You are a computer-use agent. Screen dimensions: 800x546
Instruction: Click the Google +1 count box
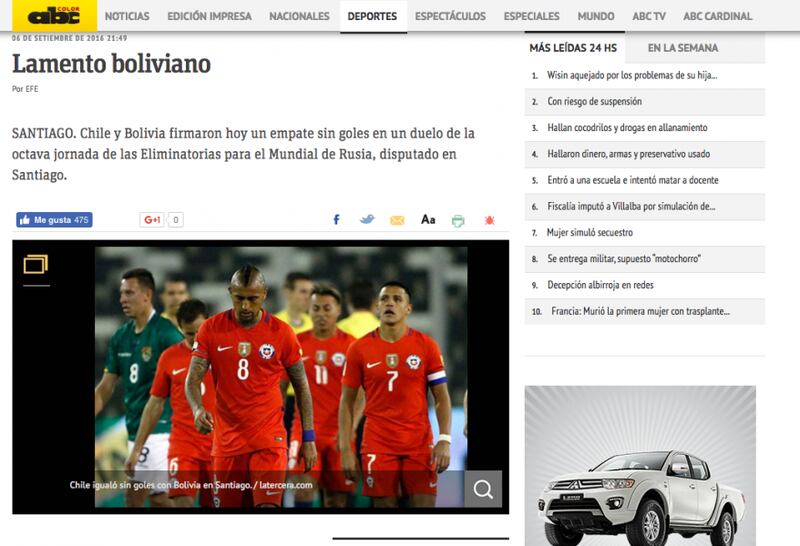point(176,220)
